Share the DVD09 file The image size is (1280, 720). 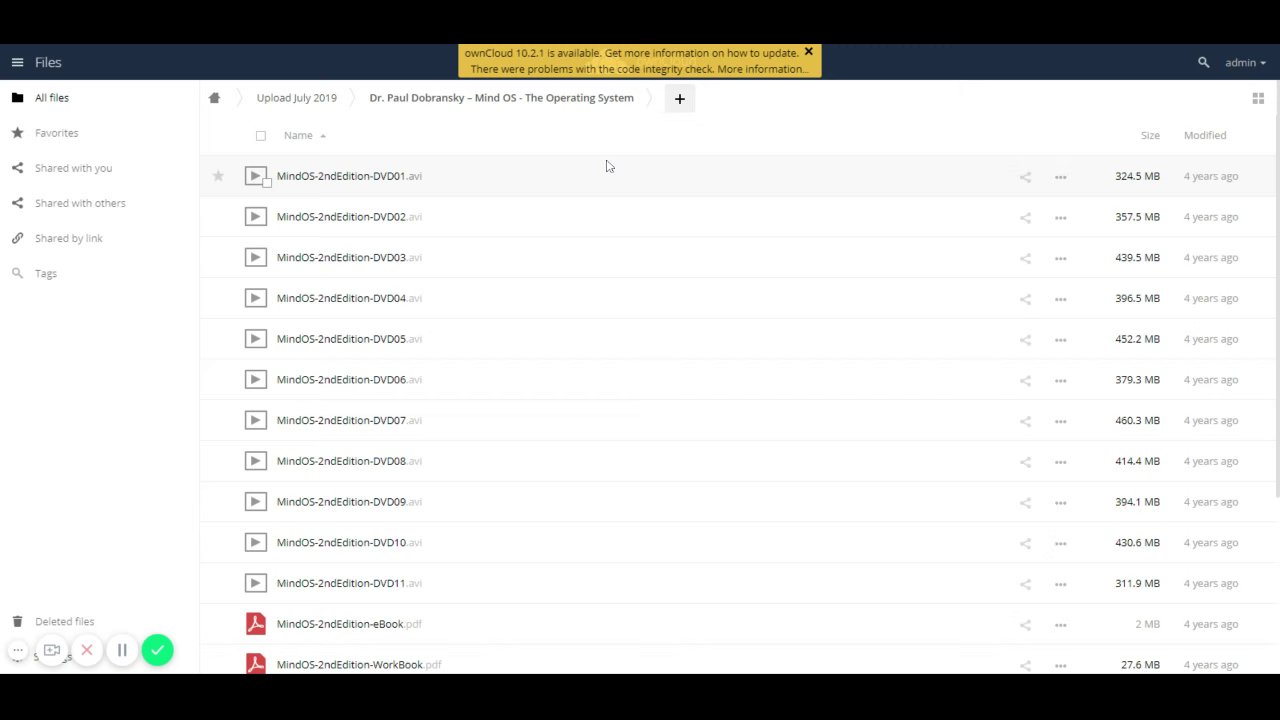(x=1025, y=503)
